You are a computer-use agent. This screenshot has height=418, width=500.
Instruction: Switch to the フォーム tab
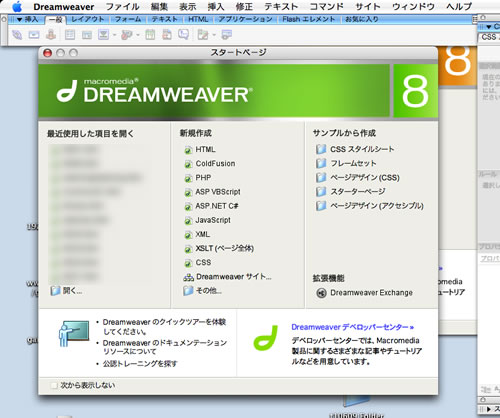coord(128,19)
